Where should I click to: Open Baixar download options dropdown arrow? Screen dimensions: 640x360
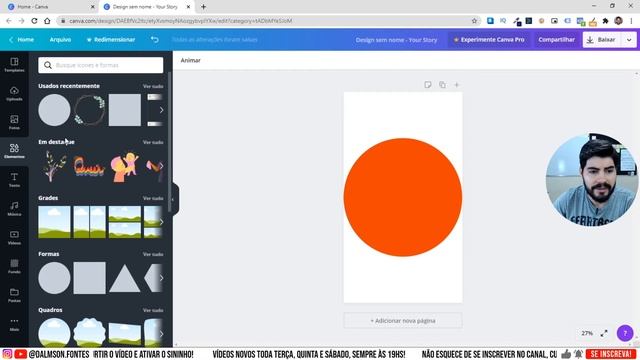pyautogui.click(x=629, y=40)
